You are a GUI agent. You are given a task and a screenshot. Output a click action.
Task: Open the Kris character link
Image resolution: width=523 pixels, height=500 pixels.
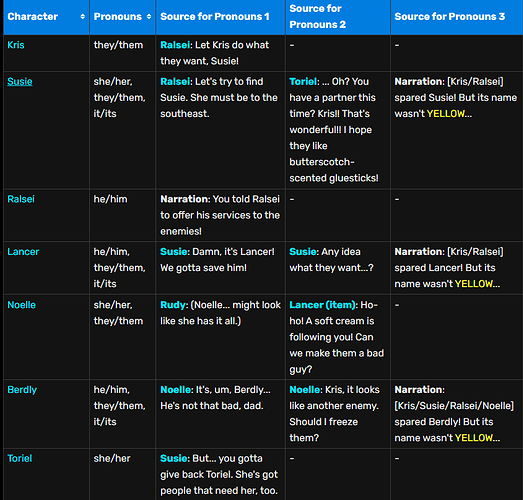pyautogui.click(x=16, y=45)
